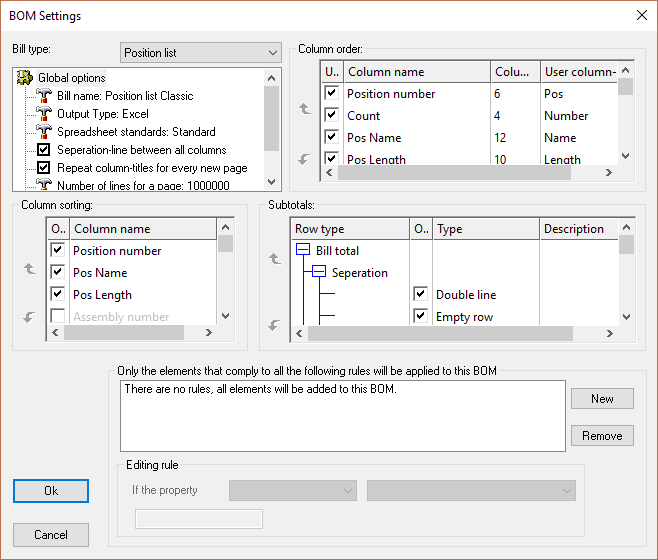Select Output Type: Excel option
The image size is (658, 560).
[102, 114]
